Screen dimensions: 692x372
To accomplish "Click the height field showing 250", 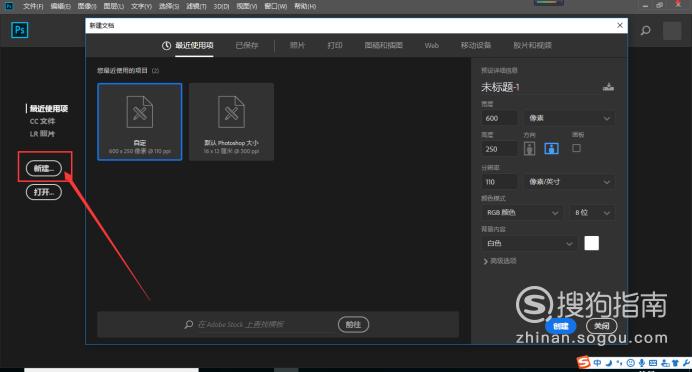I will 499,149.
